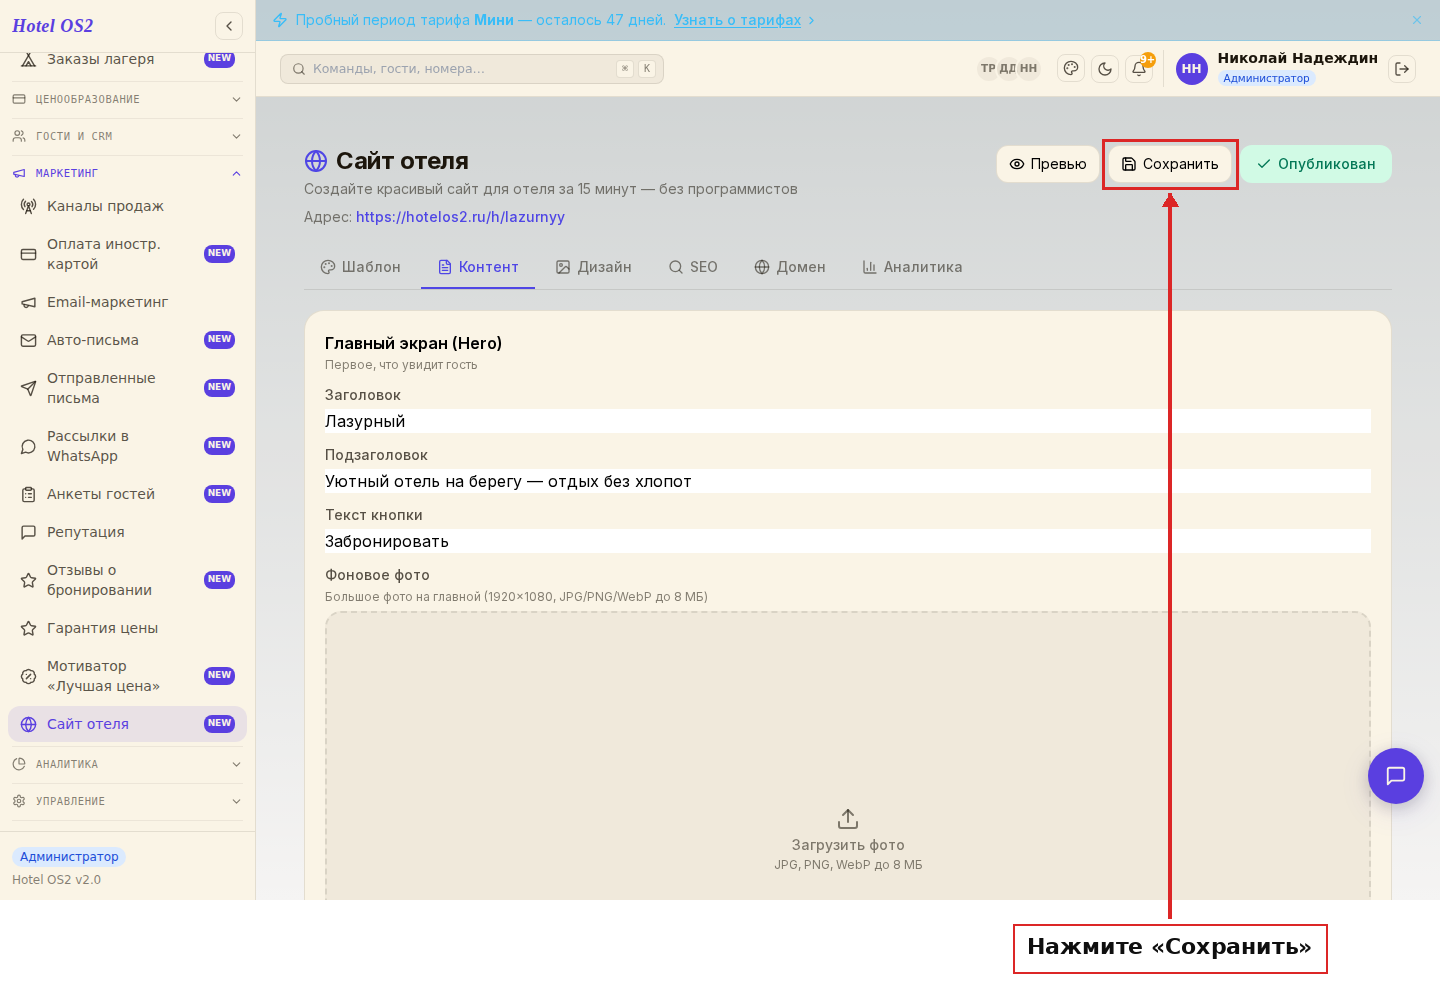Expand the Гости и CRM section

pos(127,136)
